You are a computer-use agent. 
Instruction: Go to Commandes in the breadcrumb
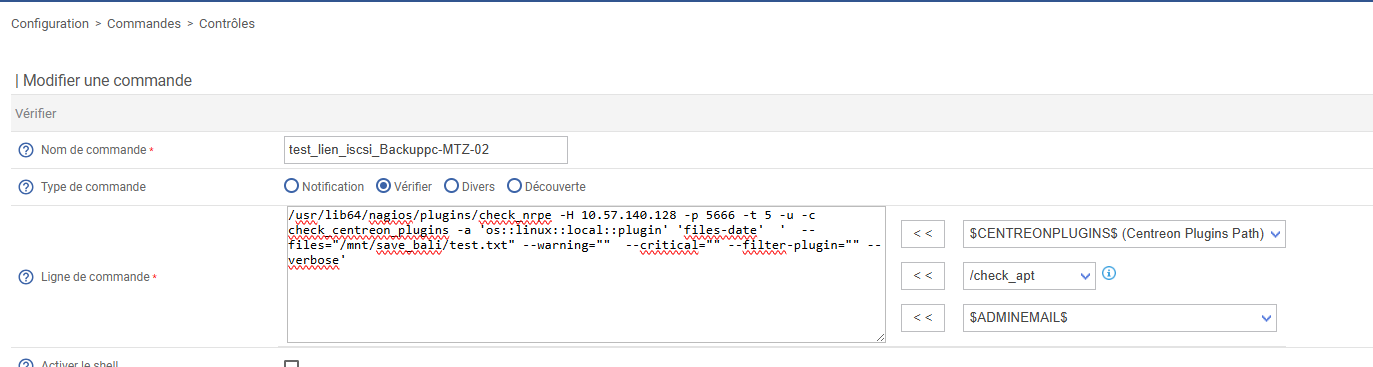(x=143, y=23)
